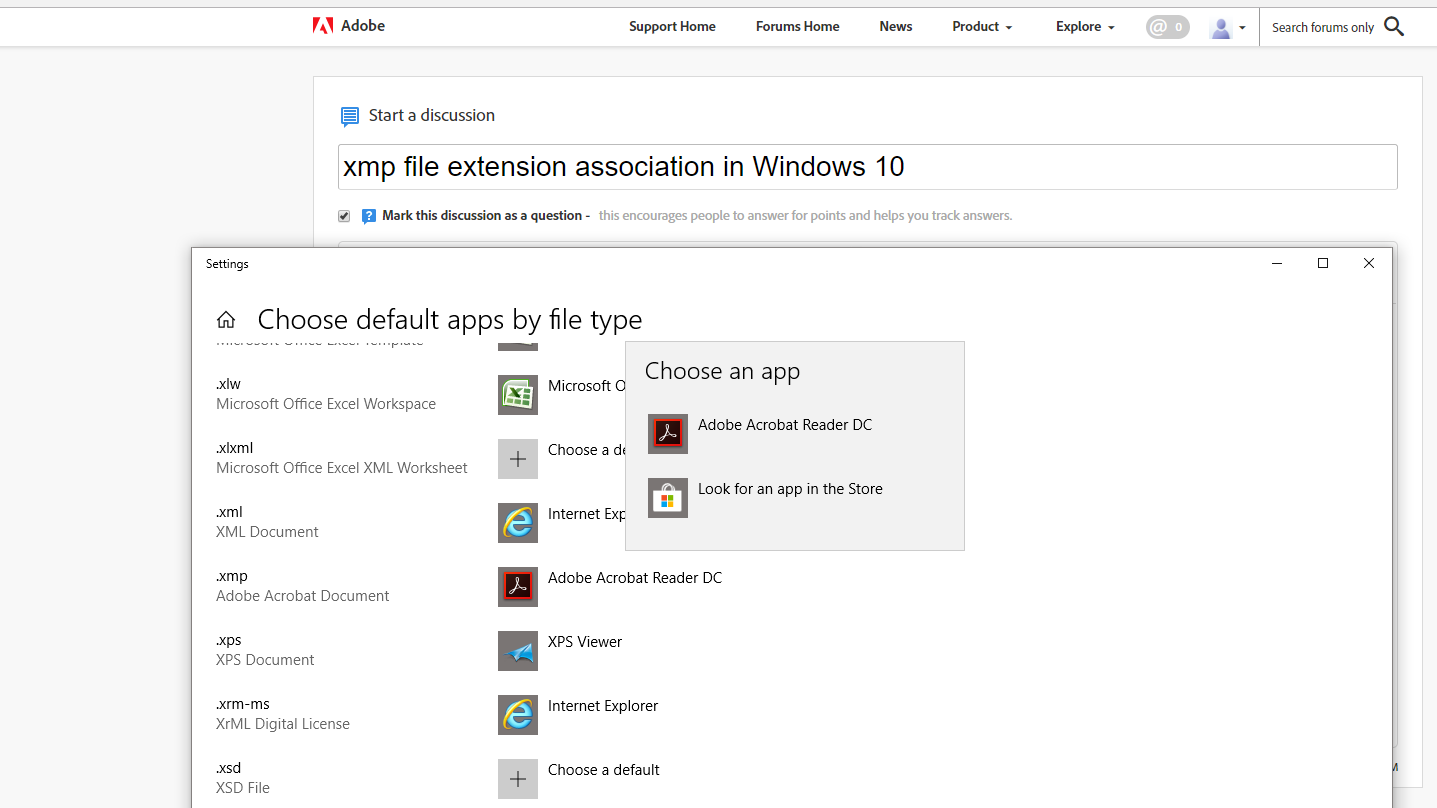Viewport: 1437px width, 808px height.
Task: Click the question mark icon beside Mark this discussion
Action: click(x=369, y=216)
